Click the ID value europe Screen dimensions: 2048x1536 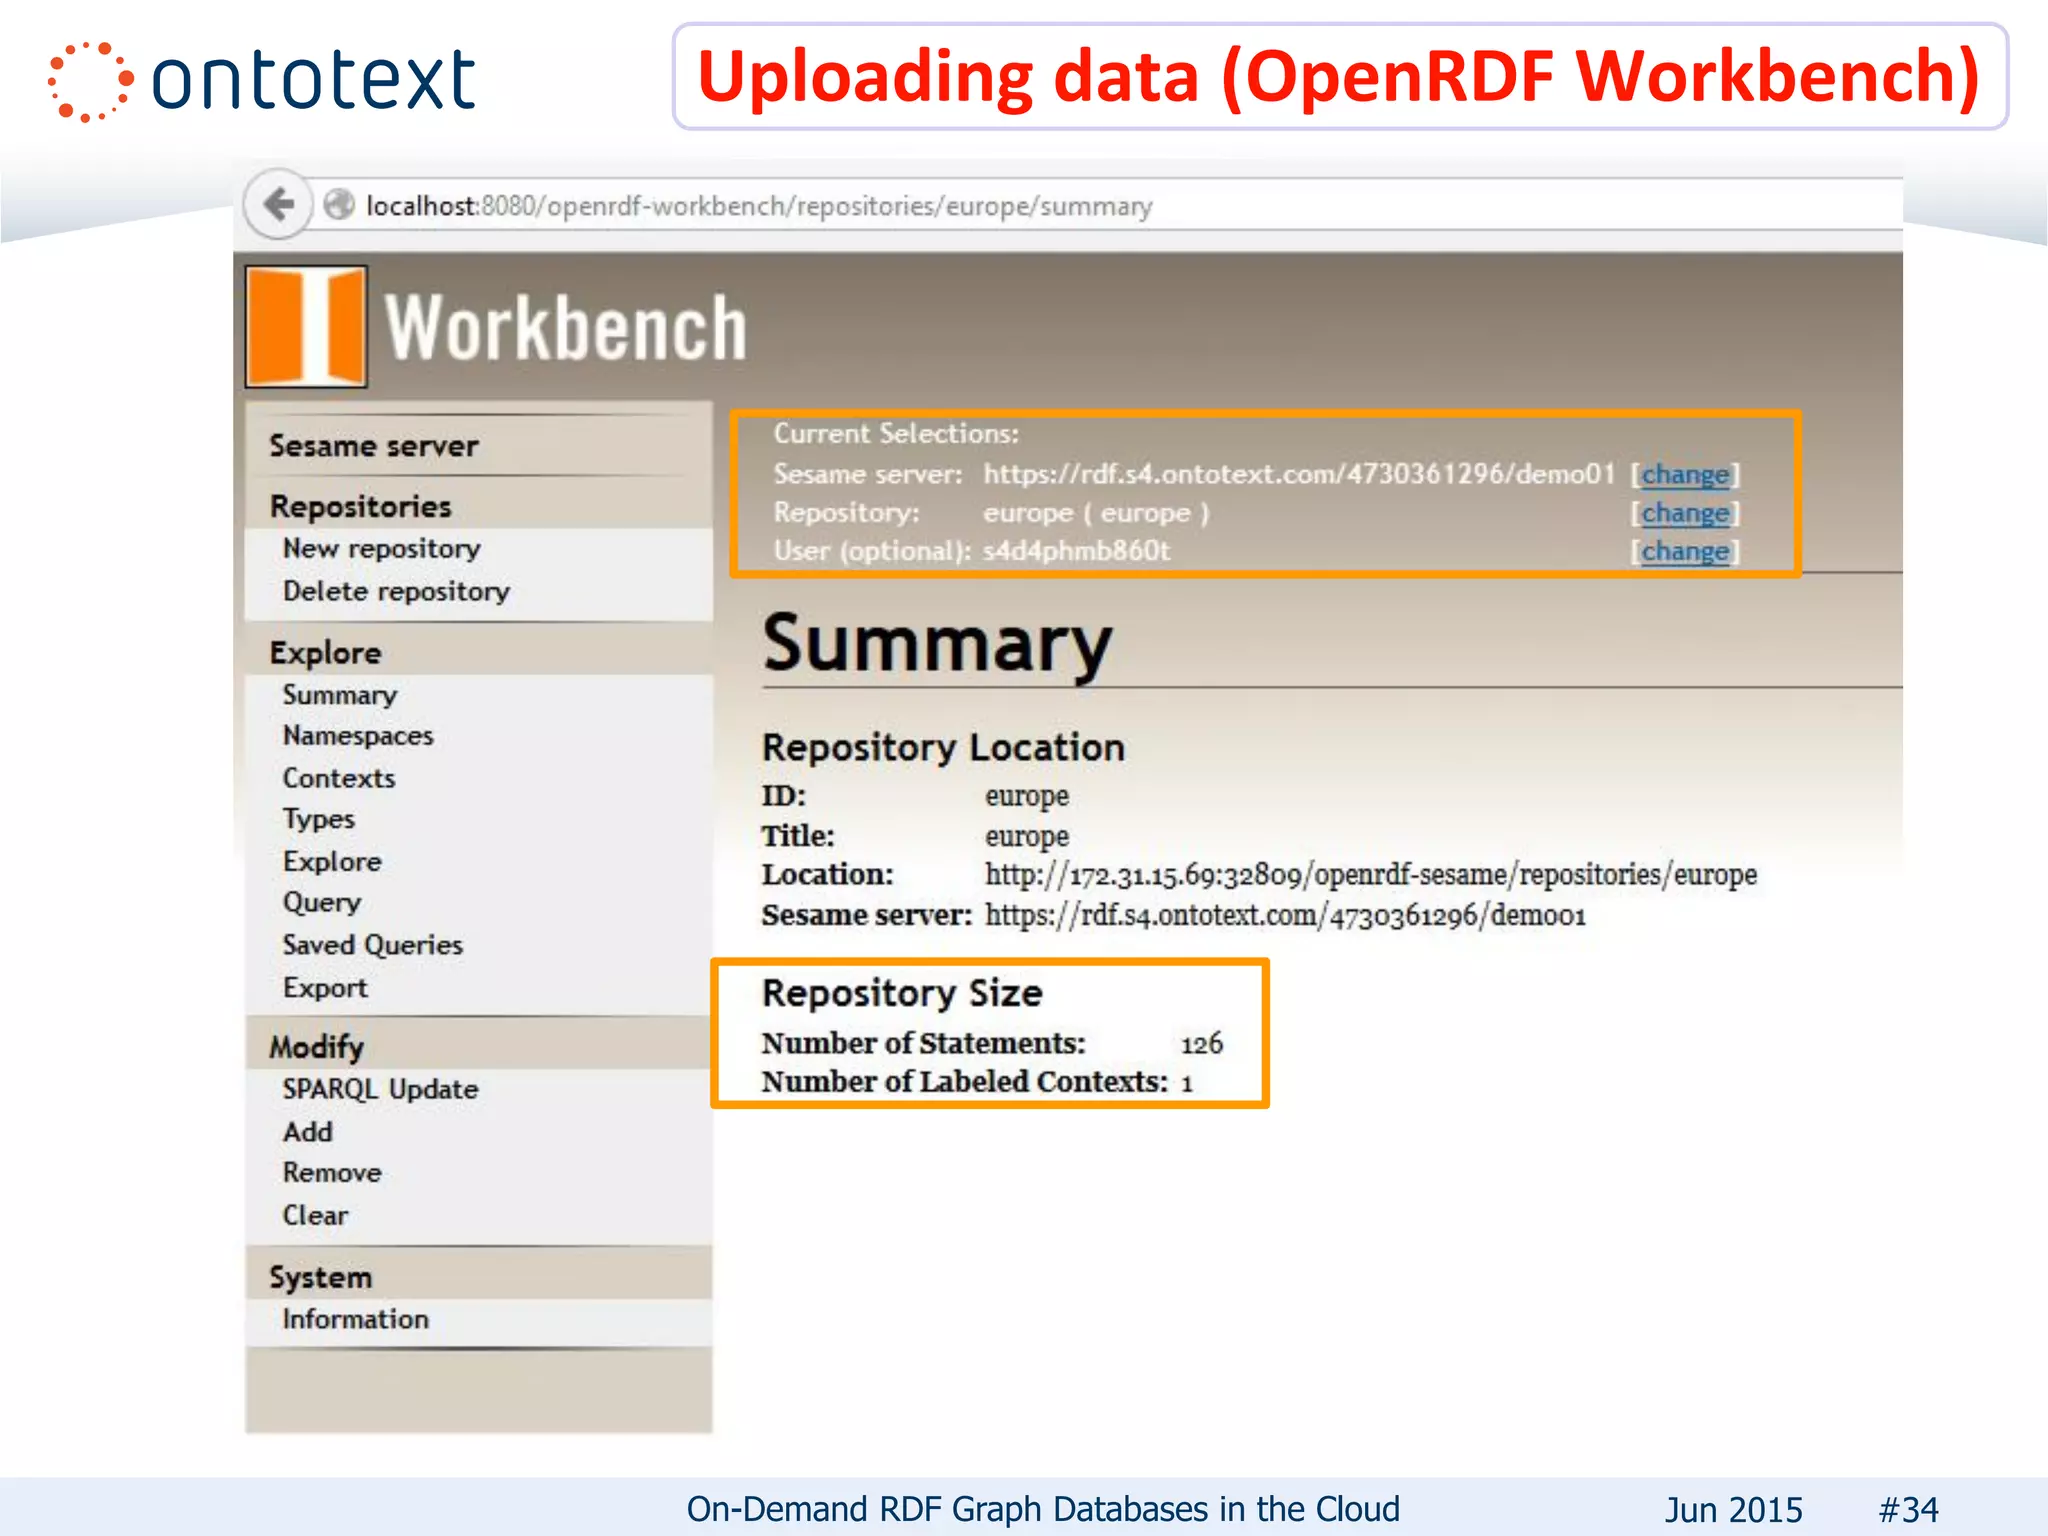coord(1027,797)
